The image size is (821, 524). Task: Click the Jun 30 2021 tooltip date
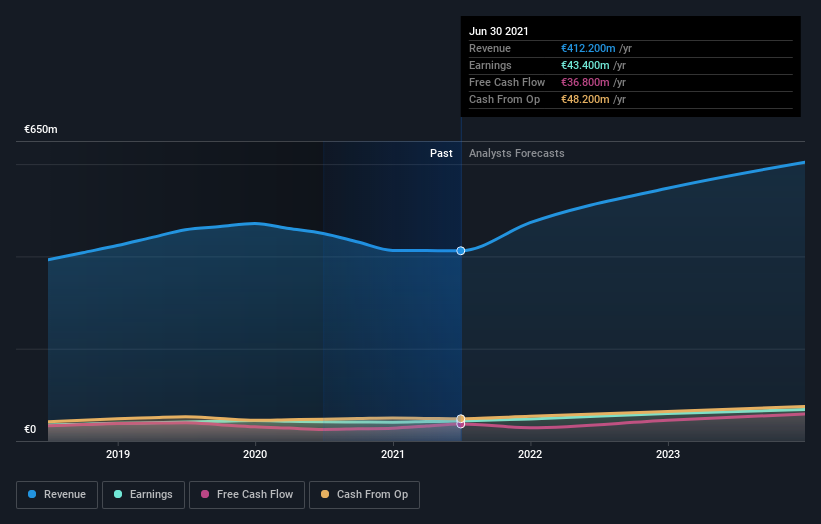coord(498,31)
